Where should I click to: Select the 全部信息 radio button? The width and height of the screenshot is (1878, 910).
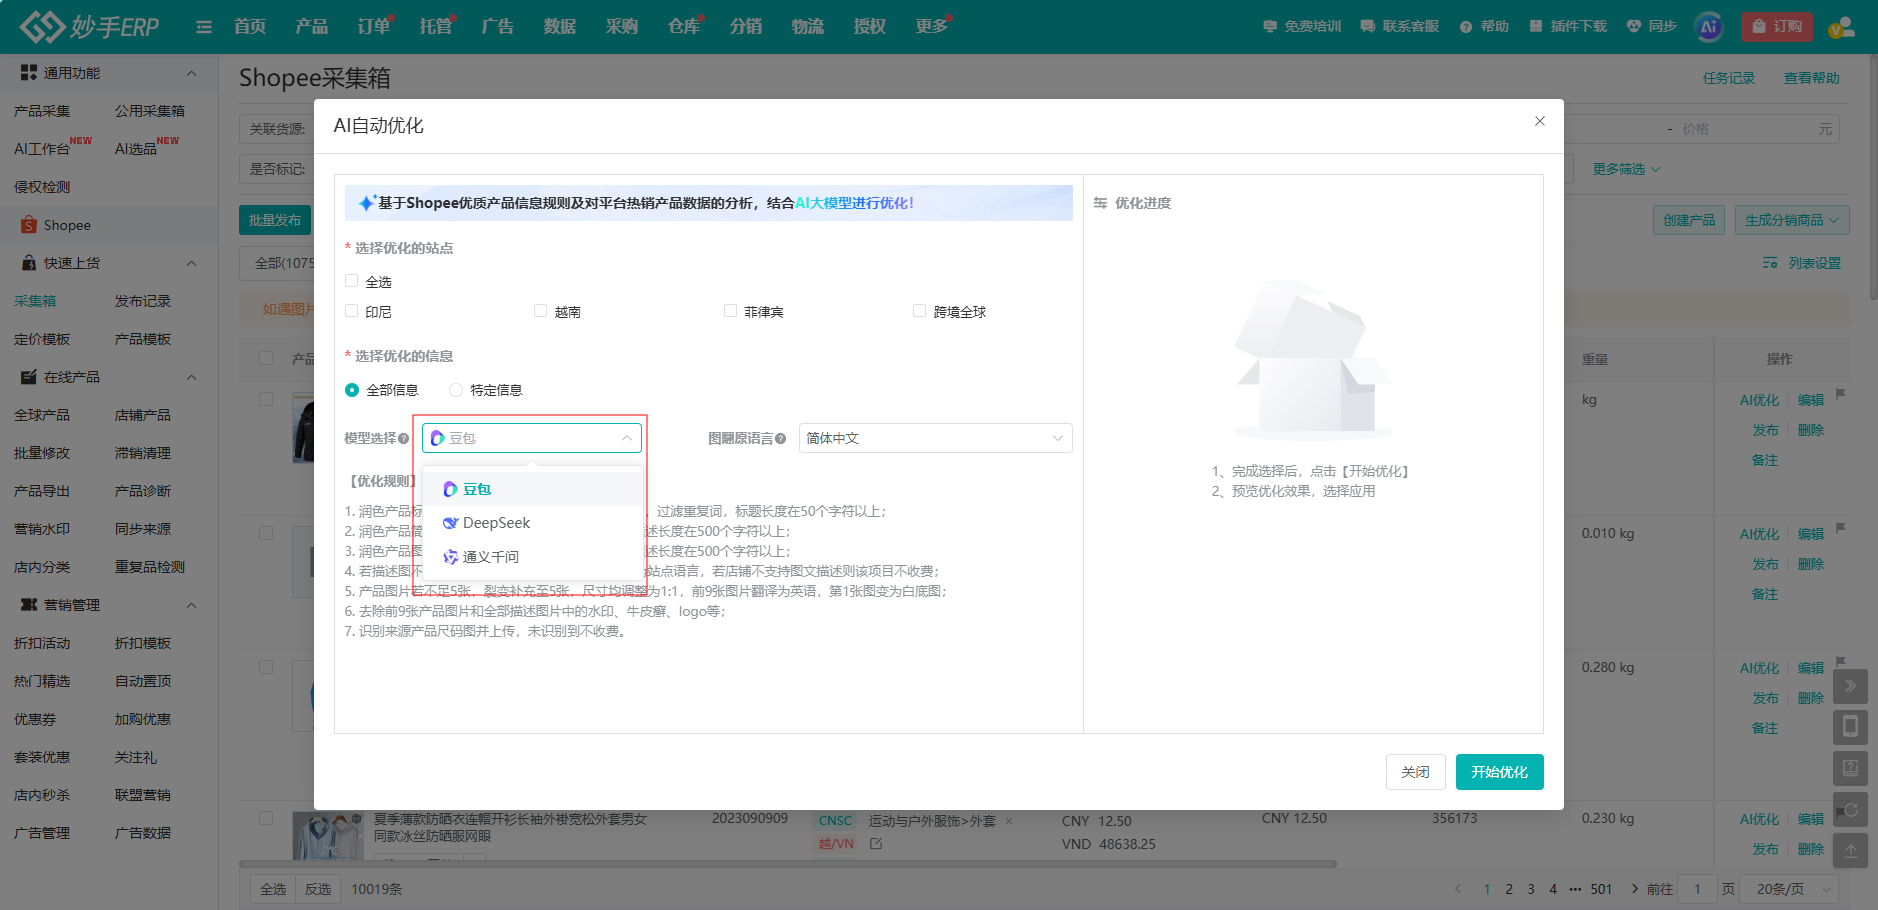pos(352,390)
